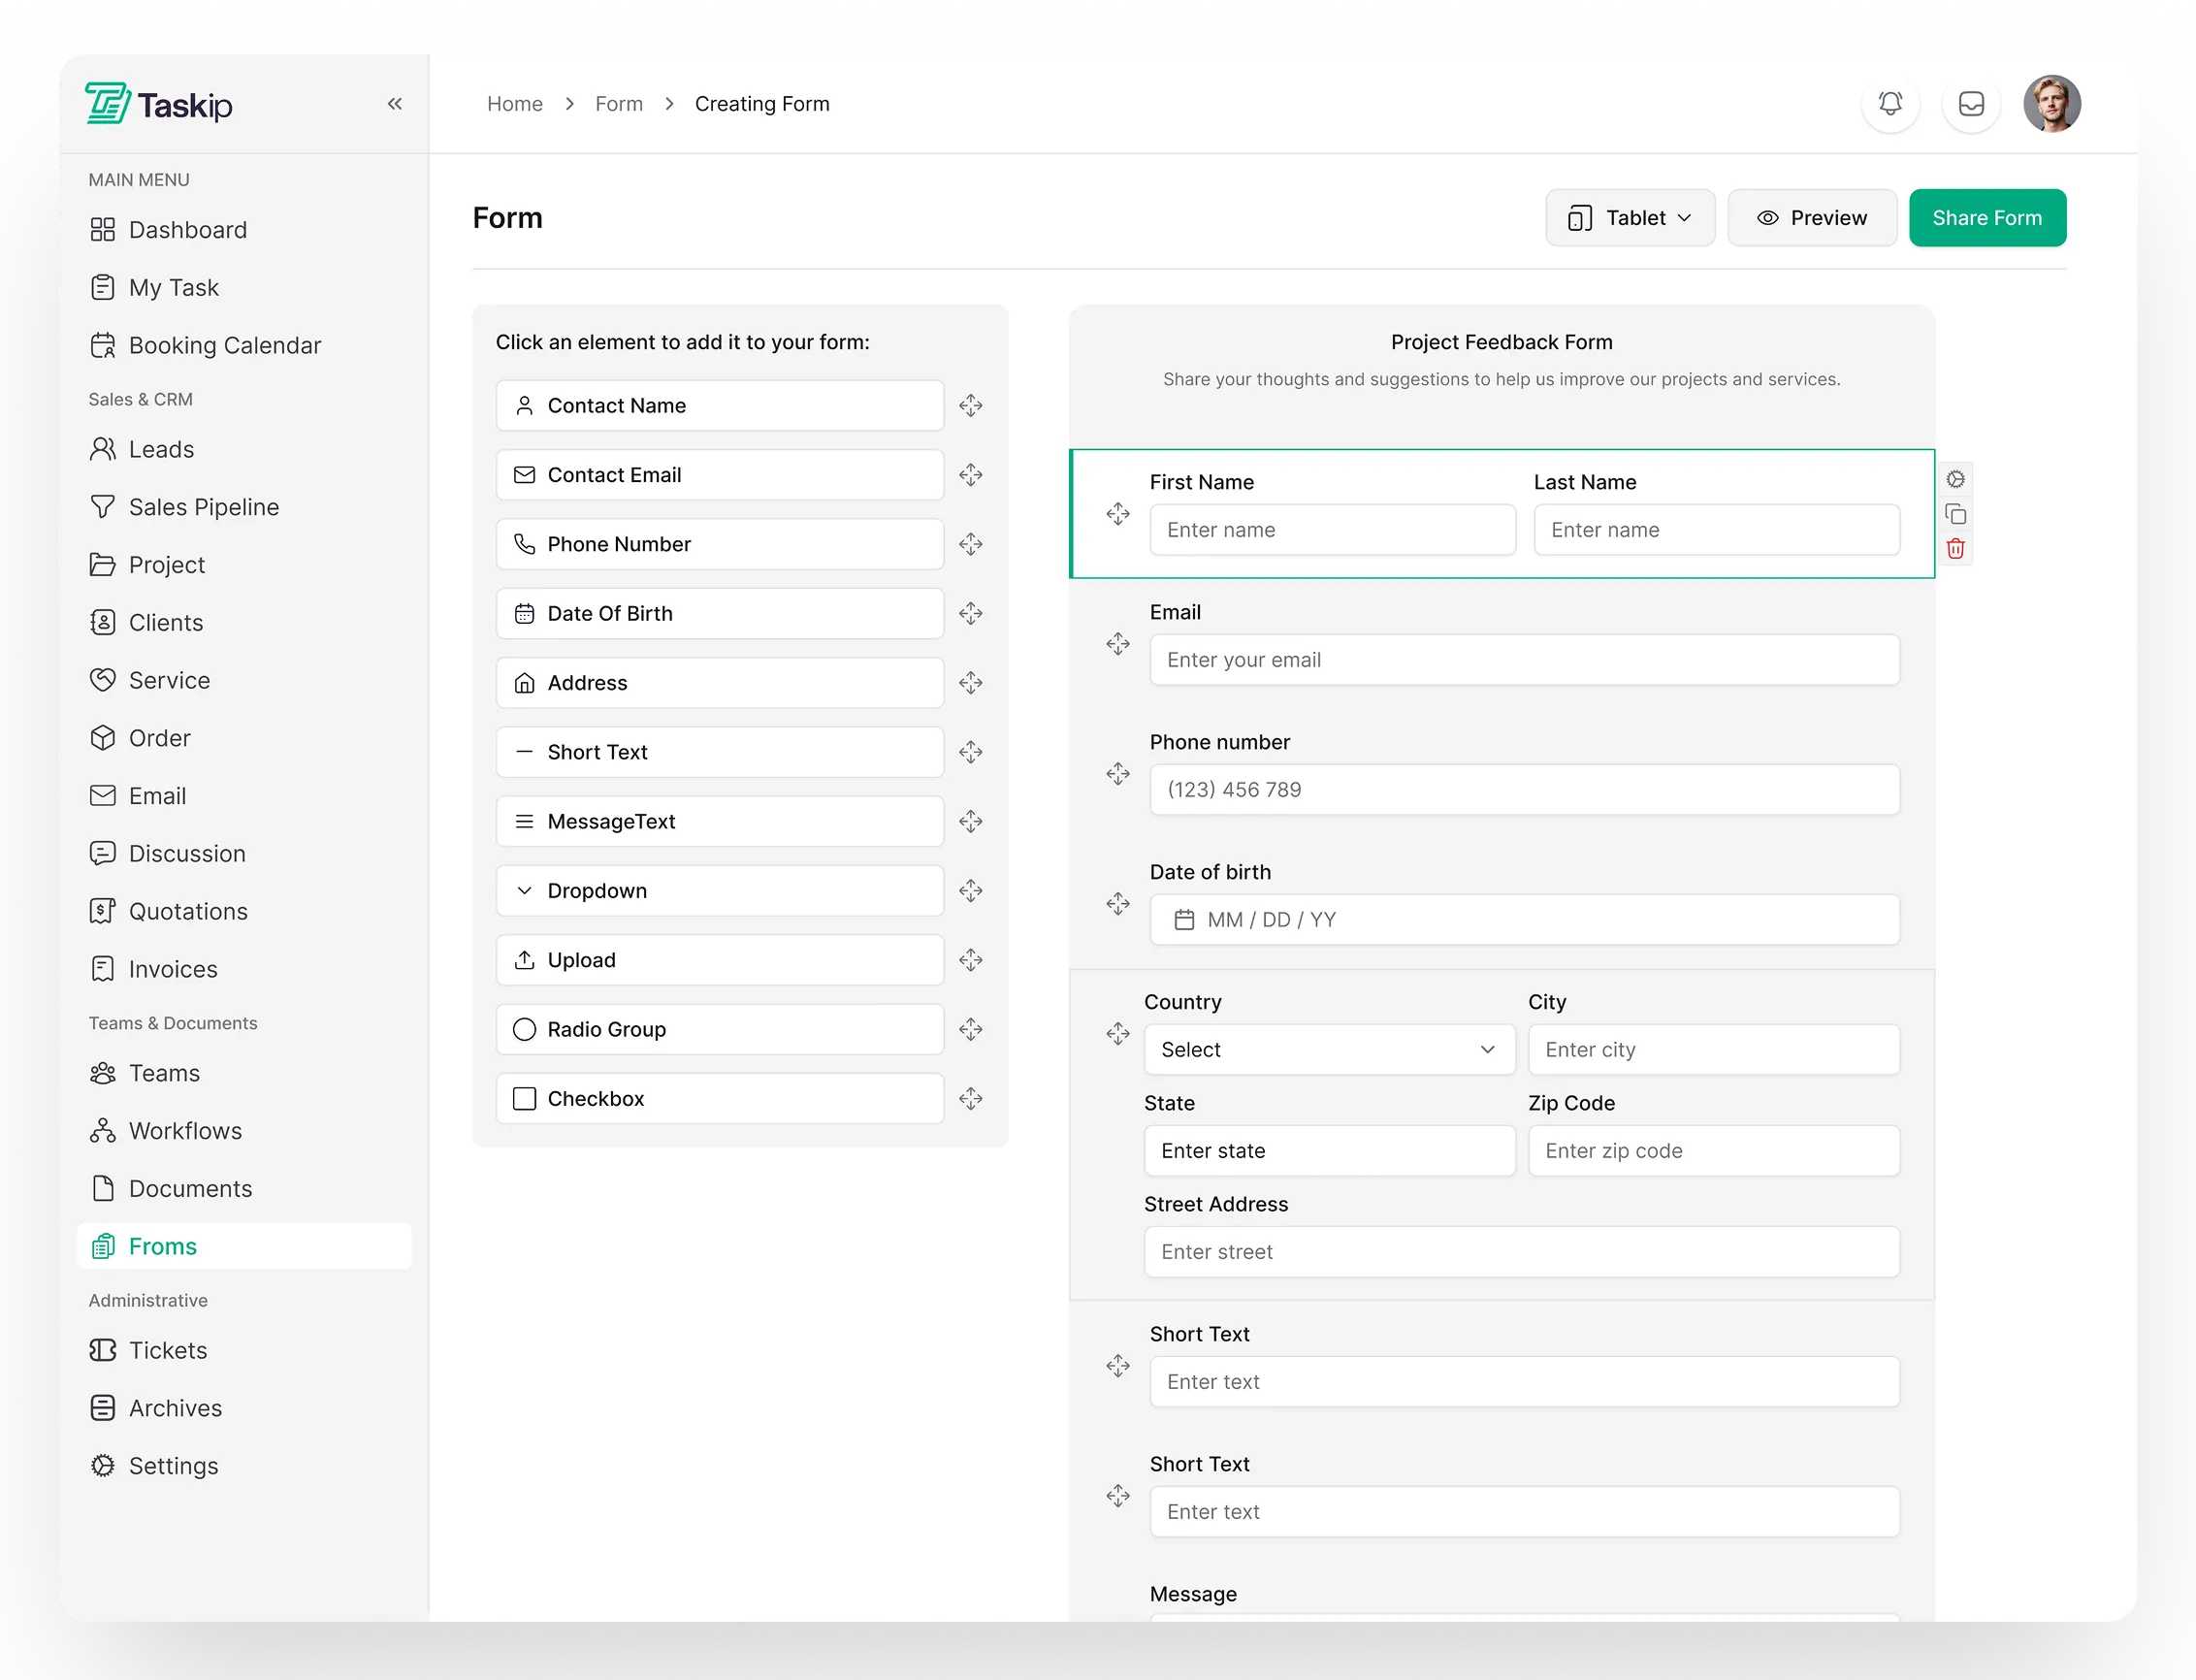This screenshot has height=1680, width=2196.
Task: Open Sales Pipeline in sidebar
Action: tap(204, 507)
